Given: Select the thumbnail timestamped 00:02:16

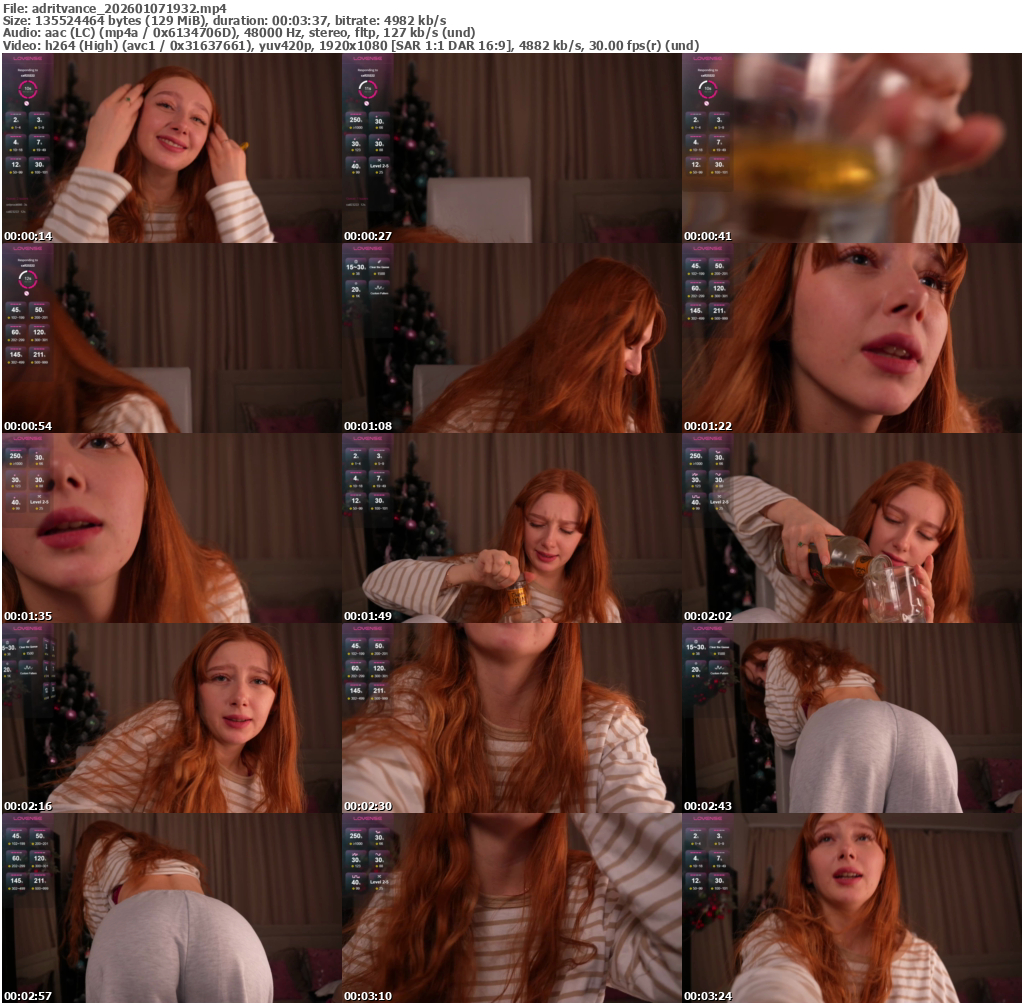Looking at the screenshot, I should click(x=172, y=718).
